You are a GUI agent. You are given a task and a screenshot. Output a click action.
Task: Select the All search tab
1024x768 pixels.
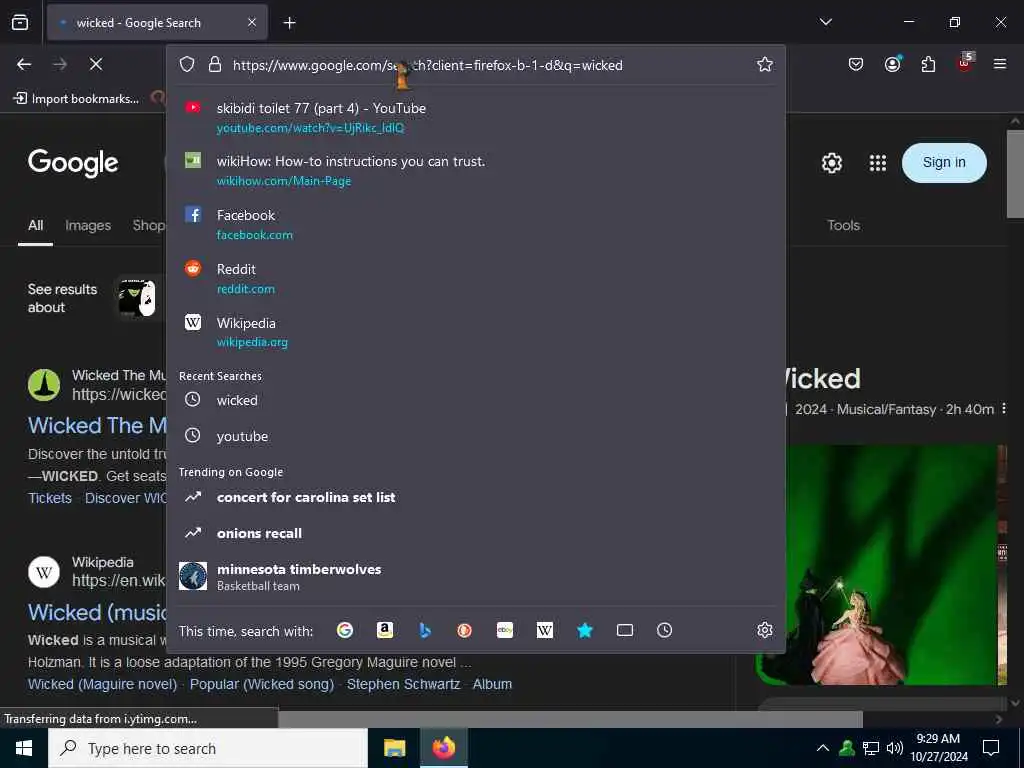[35, 225]
